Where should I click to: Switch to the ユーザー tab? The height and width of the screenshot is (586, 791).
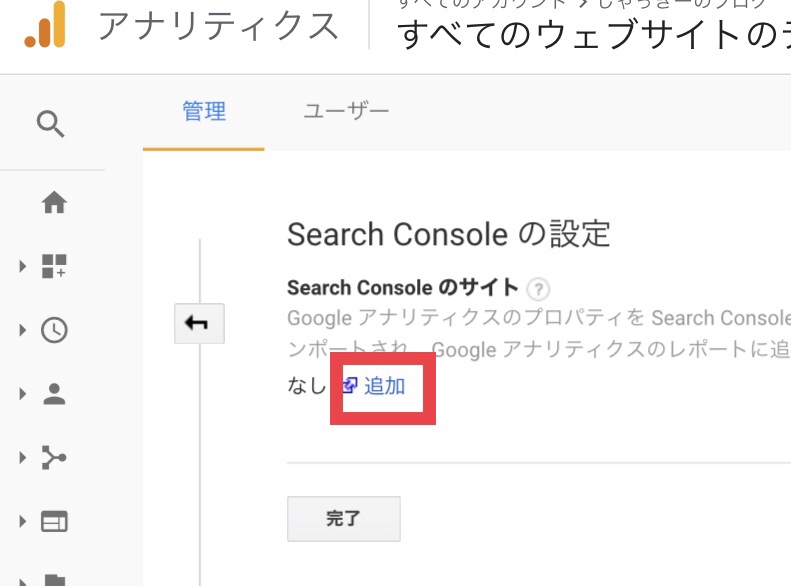click(x=346, y=111)
